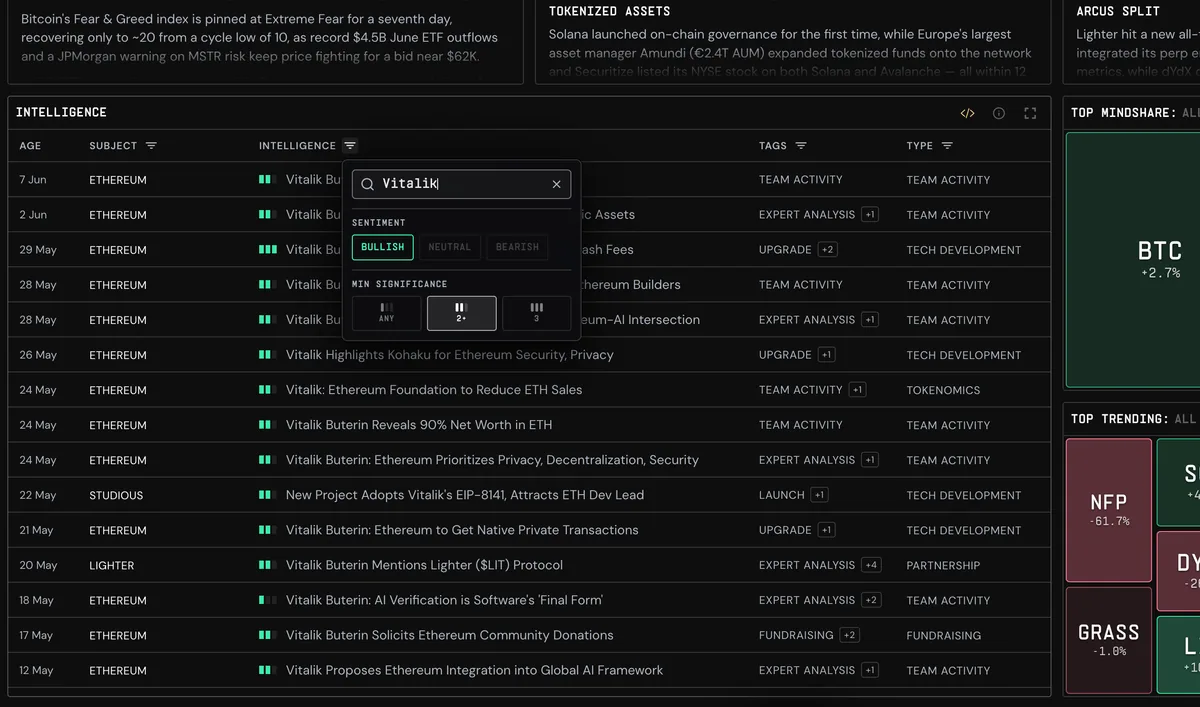Click the TOKENOMICS type cell

pos(943,390)
